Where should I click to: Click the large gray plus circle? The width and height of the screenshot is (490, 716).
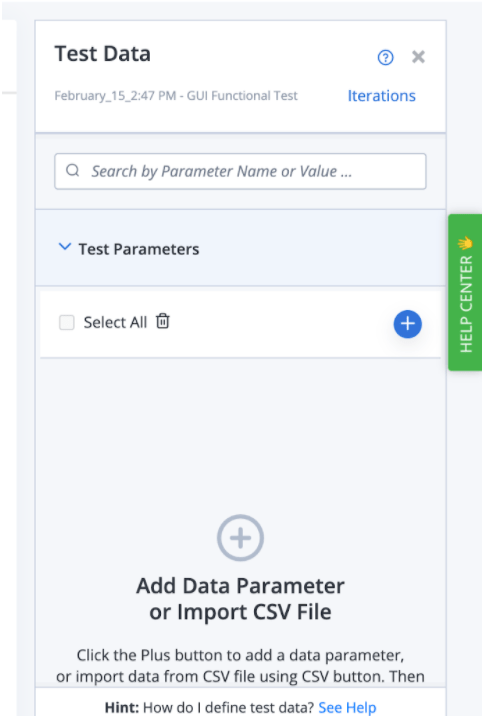(240, 538)
